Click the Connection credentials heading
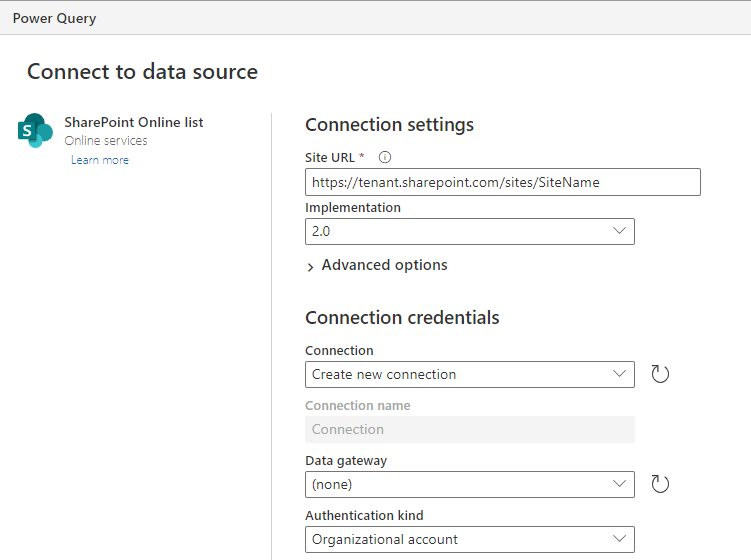Viewport: 751px width, 560px height. 402,318
